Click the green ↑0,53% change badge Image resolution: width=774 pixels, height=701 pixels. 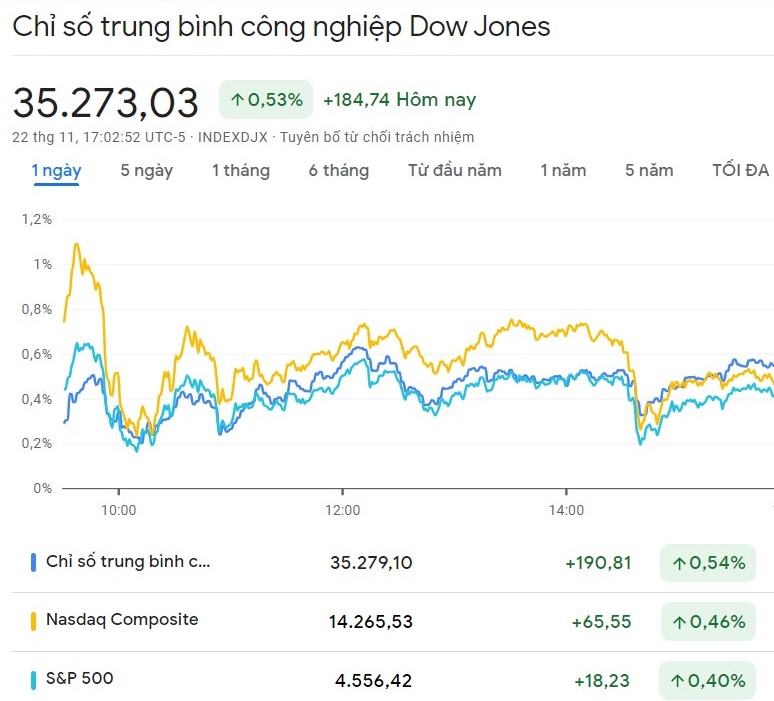point(265,100)
